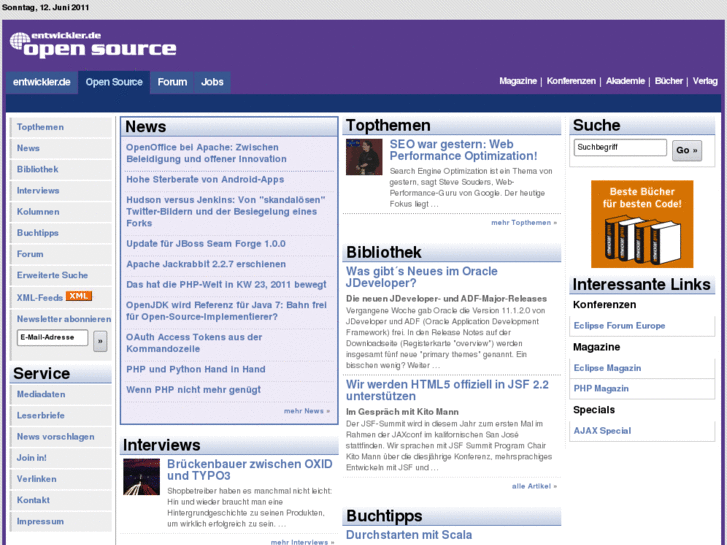
Task: Open the Hudson versus Jenkins news item
Action: pyautogui.click(x=226, y=212)
